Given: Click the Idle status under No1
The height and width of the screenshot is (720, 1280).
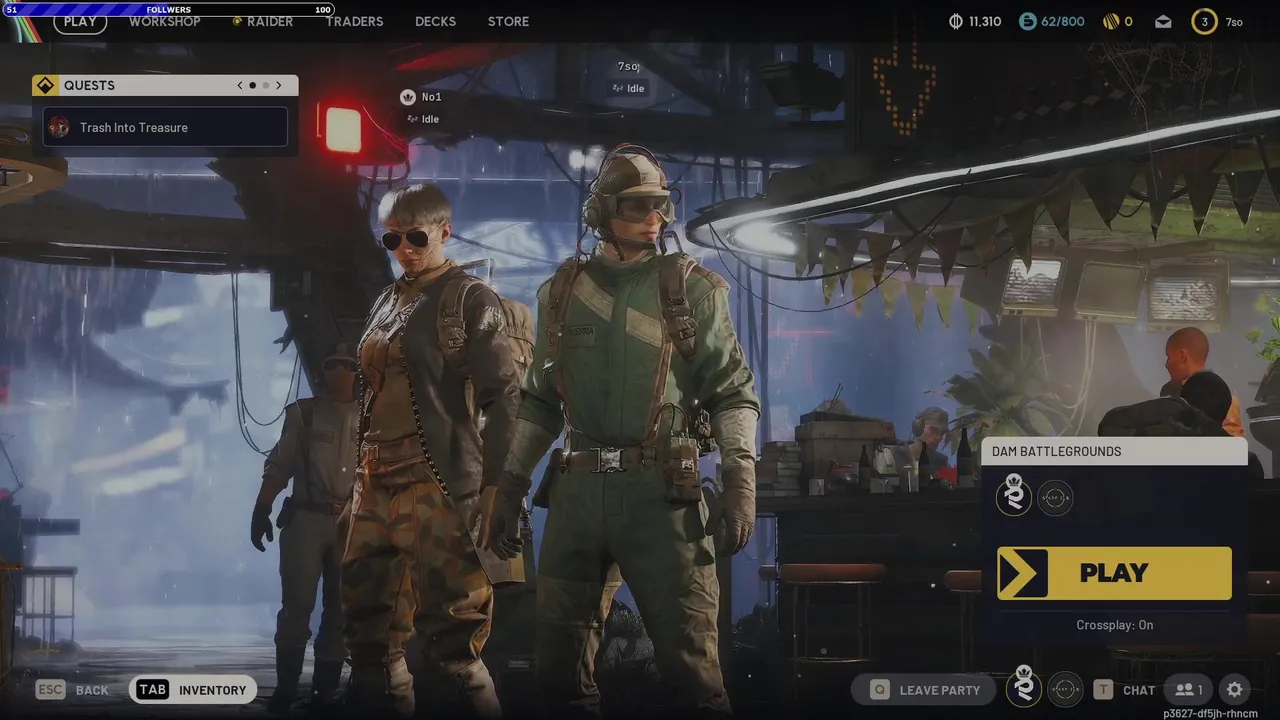Looking at the screenshot, I should click(423, 119).
